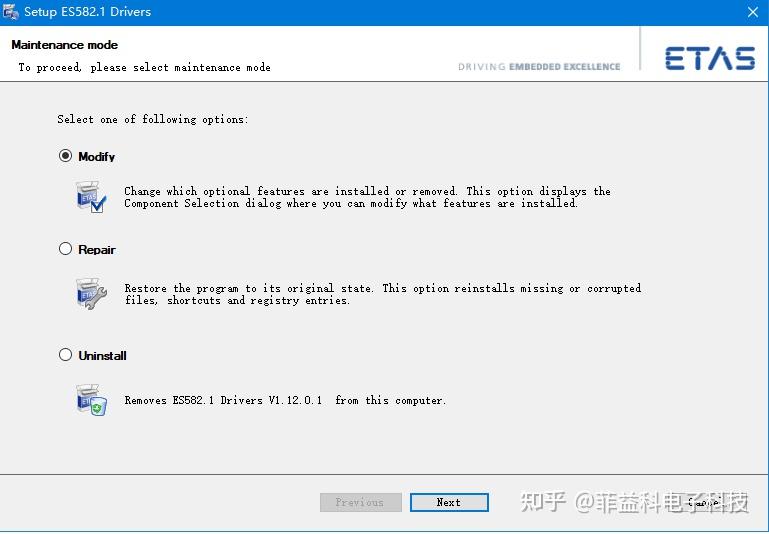Click the 'Setup ES582.1 Drivers' window title

pos(88,12)
